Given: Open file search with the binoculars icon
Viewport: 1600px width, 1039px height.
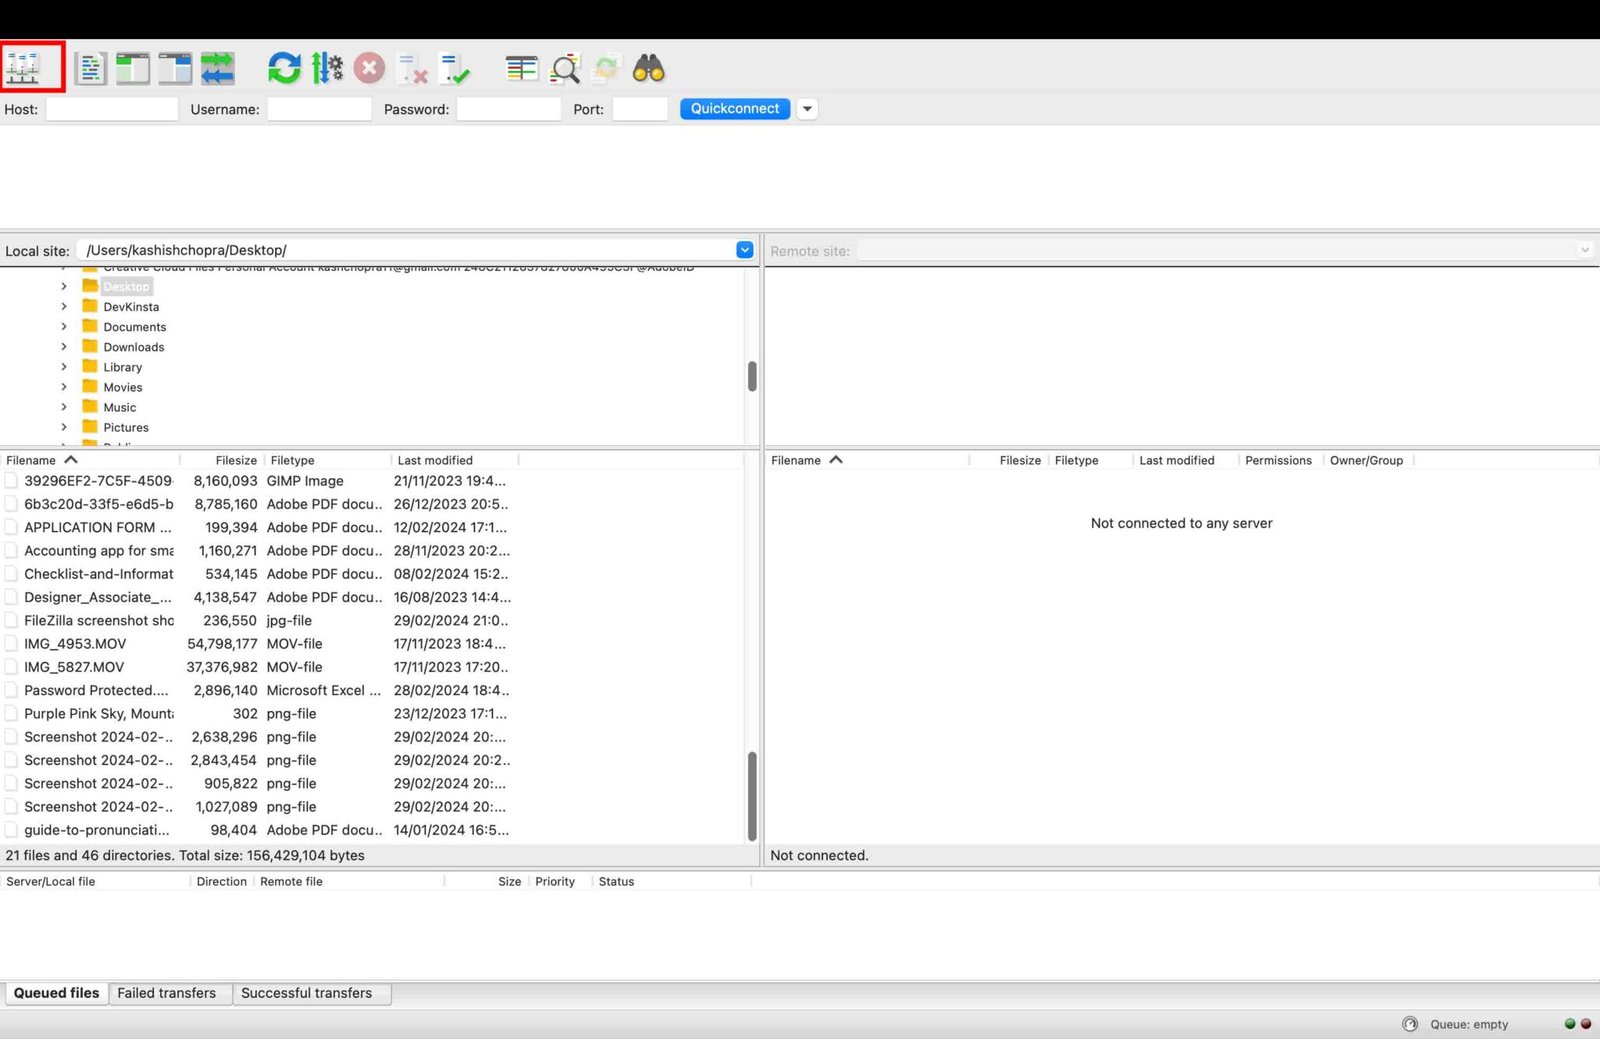Looking at the screenshot, I should pos(647,67).
